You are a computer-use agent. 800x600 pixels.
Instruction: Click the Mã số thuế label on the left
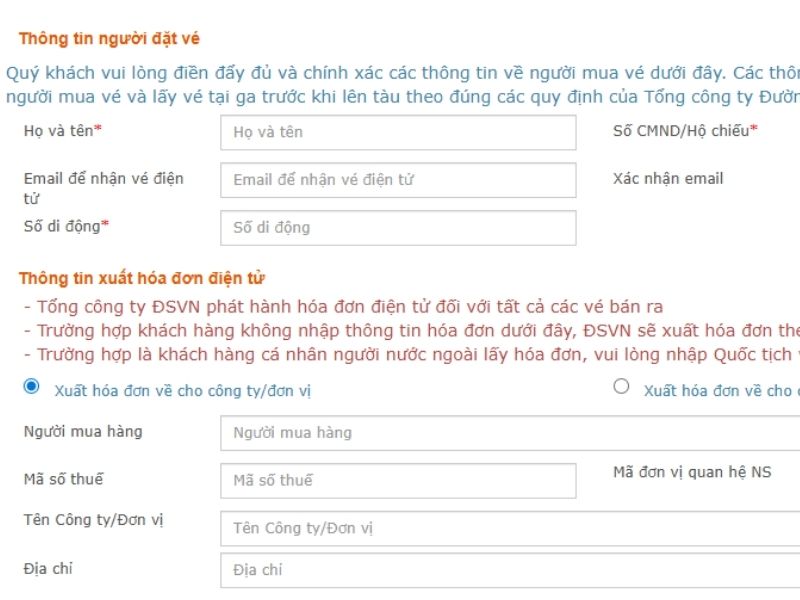pos(63,480)
